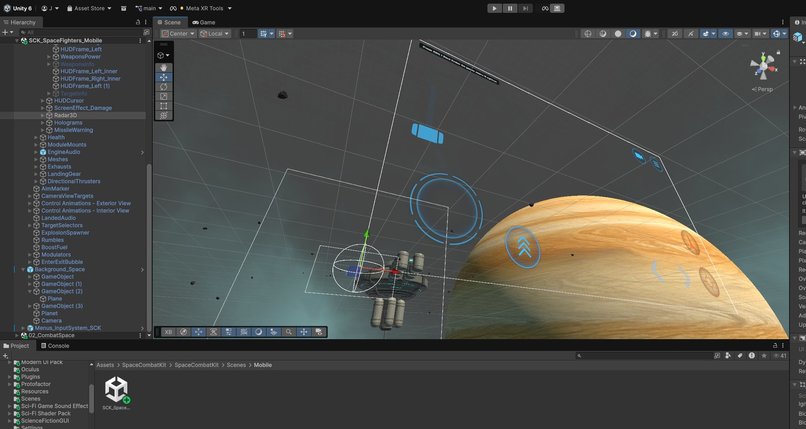Toggle perspective label Persp
This screenshot has height=429, width=806.
[763, 89]
